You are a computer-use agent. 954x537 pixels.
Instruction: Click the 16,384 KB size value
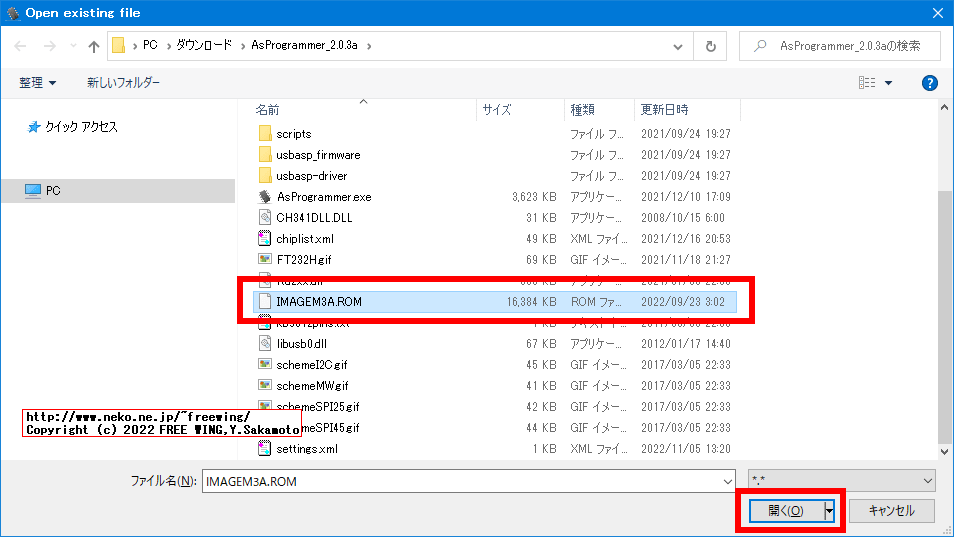coord(531,302)
